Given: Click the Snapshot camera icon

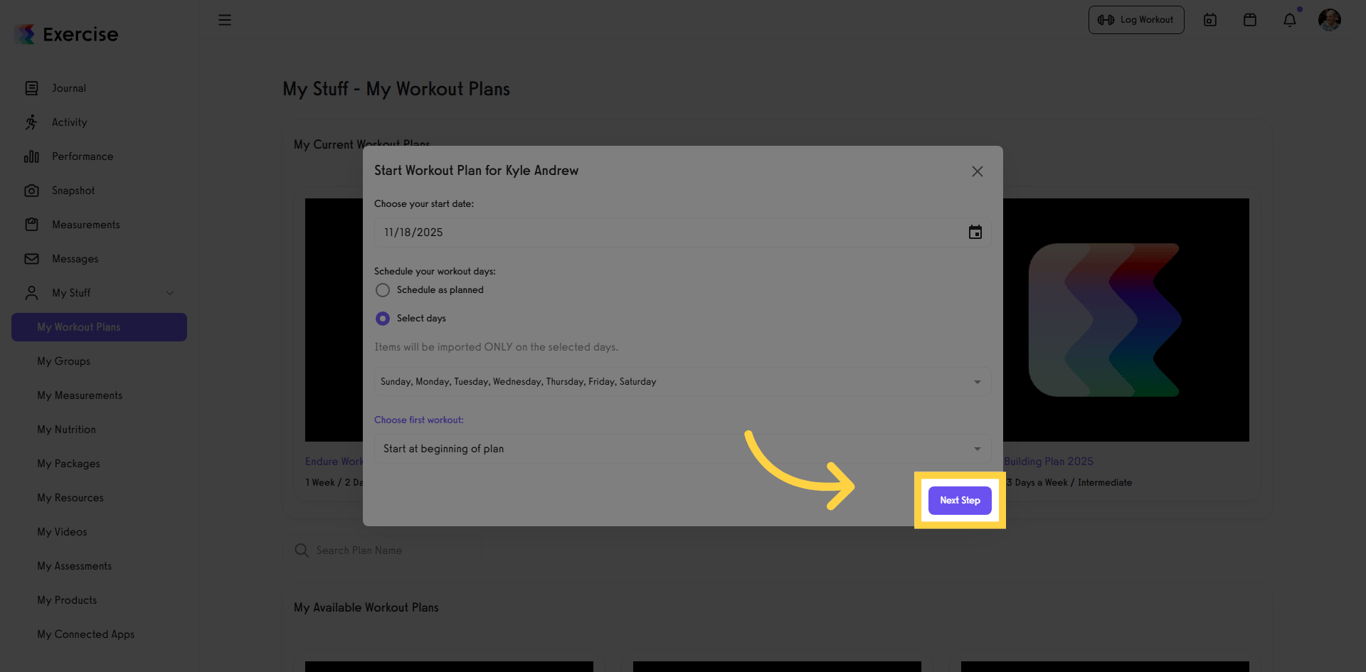Looking at the screenshot, I should [x=32, y=190].
